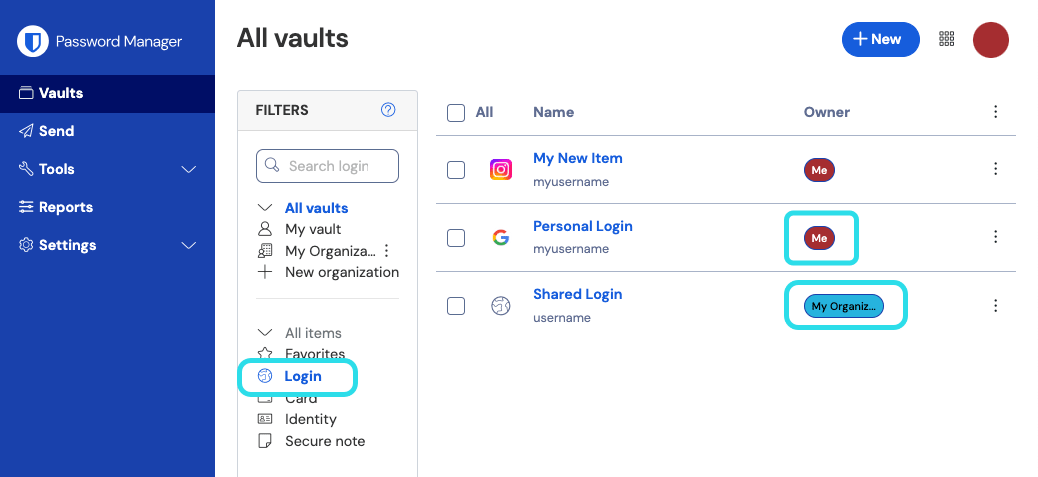Select the Shared Login row checkbox
Screen dimensions: 1038x477
456,306
